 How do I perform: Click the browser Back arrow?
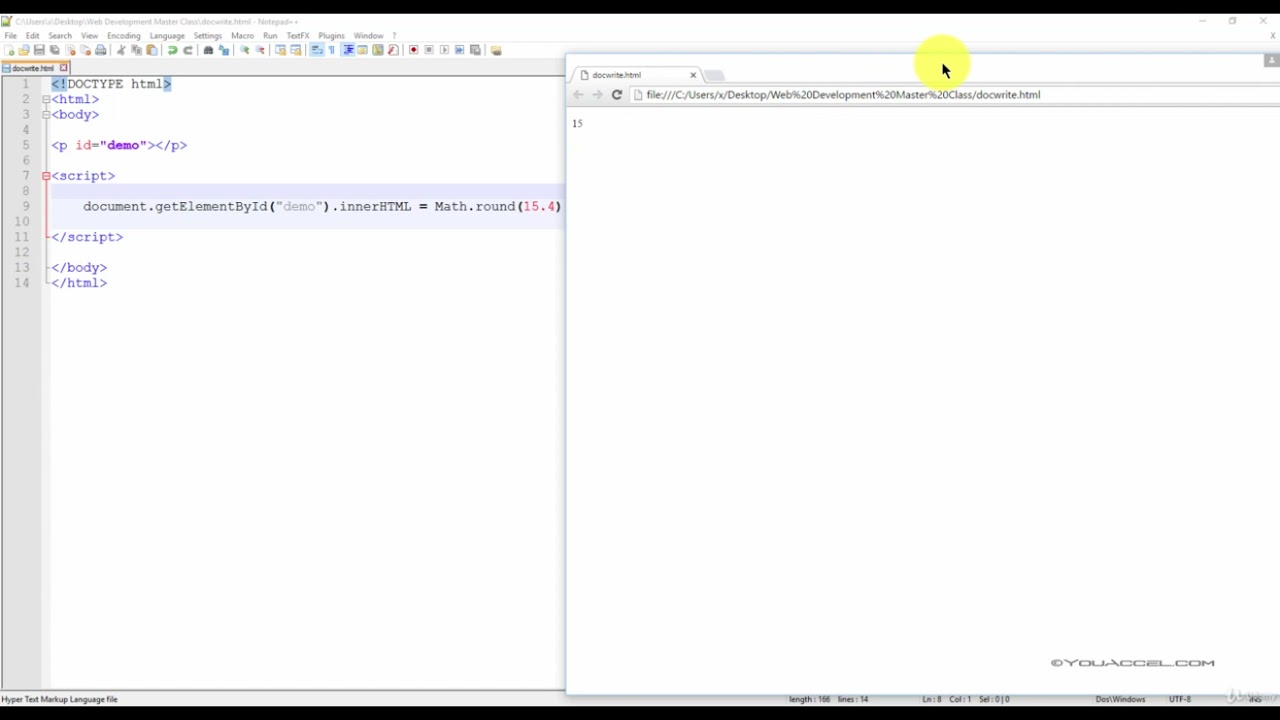tap(578, 95)
